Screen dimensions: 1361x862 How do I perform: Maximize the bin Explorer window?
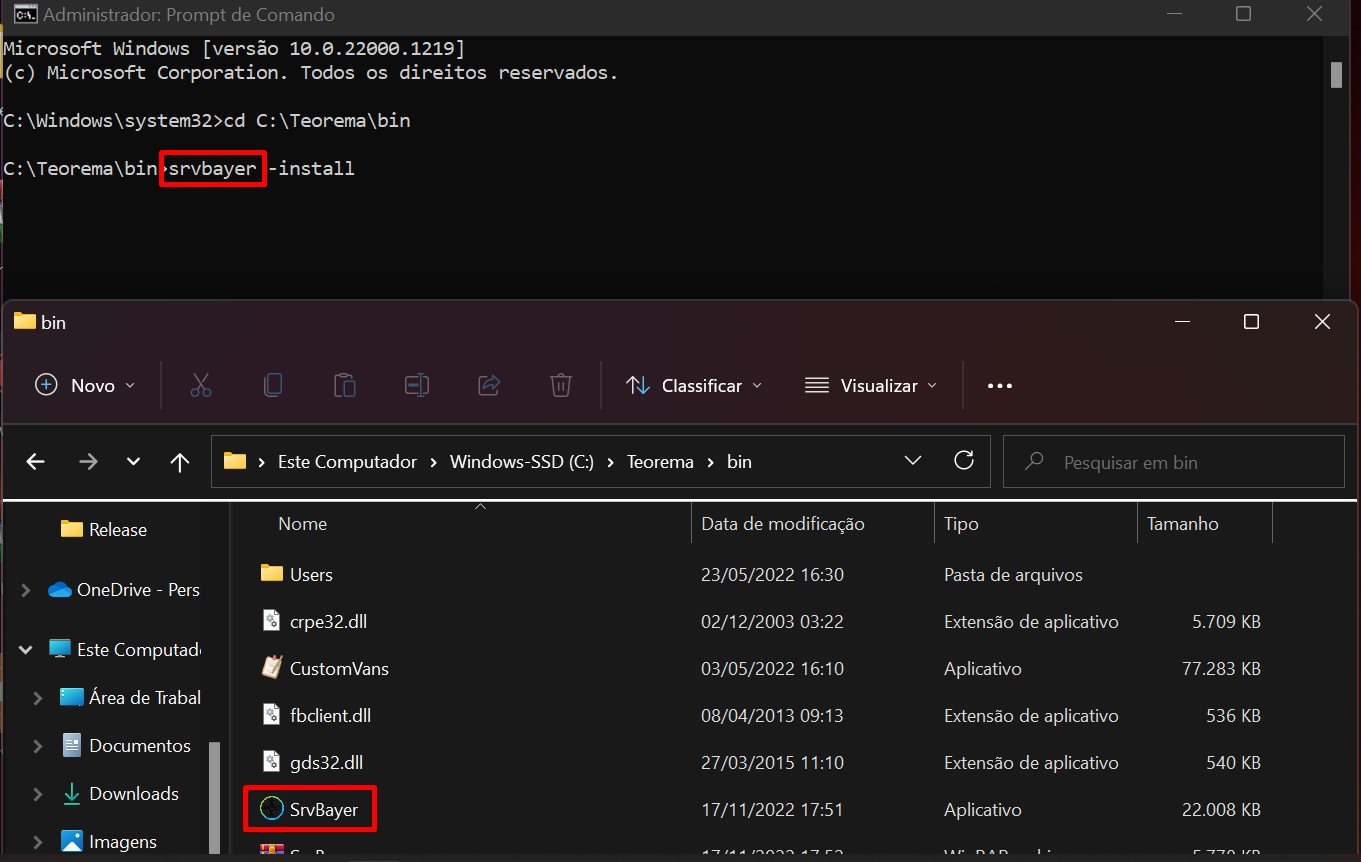click(1251, 322)
